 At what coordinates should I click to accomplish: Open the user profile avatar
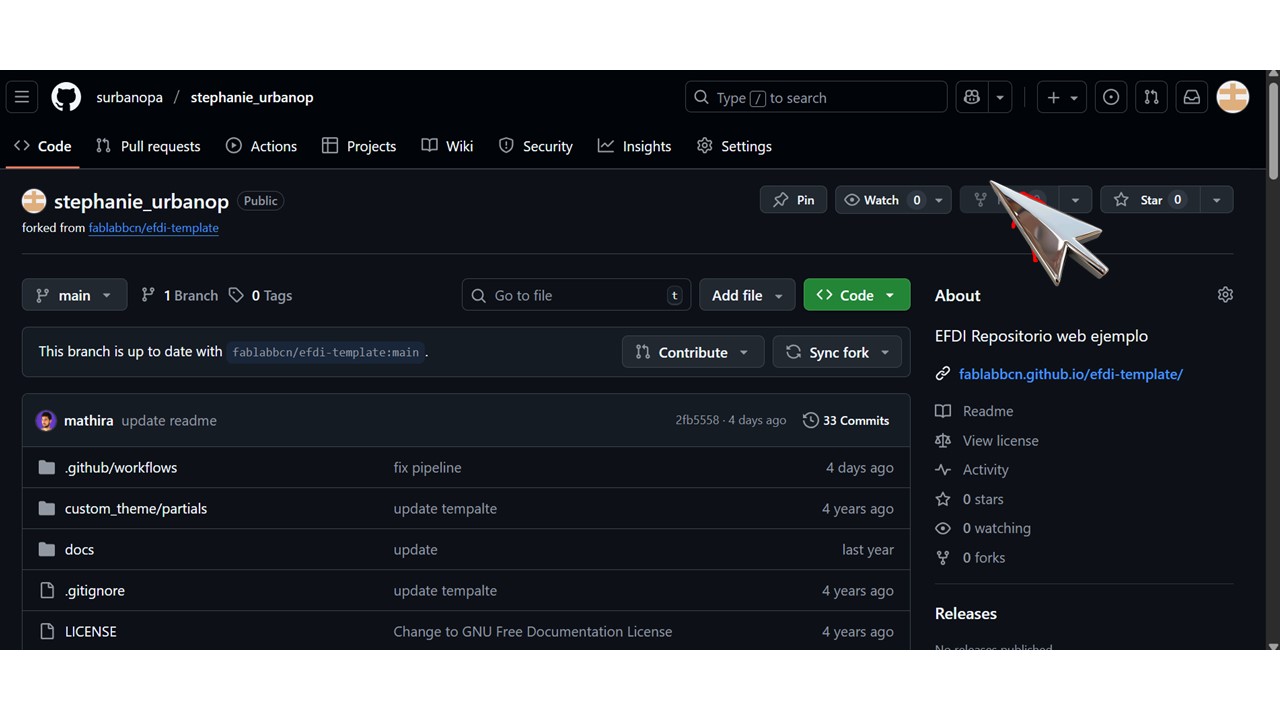[1233, 97]
